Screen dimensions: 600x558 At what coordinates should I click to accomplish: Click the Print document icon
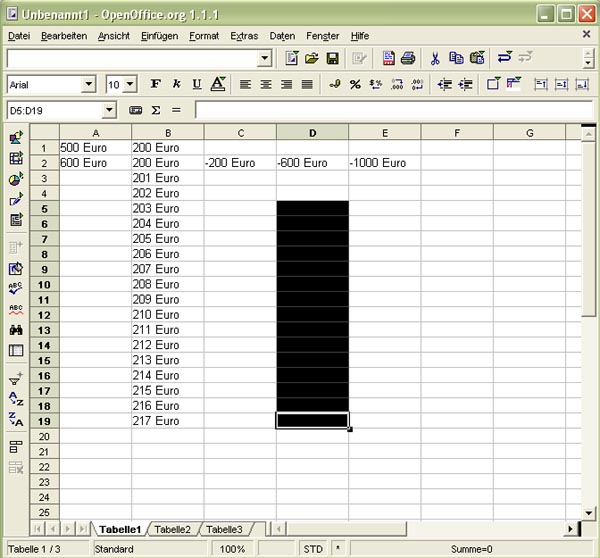coord(408,59)
